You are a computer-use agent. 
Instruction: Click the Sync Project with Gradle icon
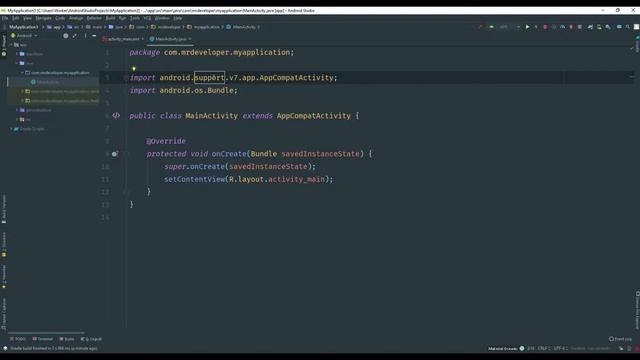[x=590, y=27]
